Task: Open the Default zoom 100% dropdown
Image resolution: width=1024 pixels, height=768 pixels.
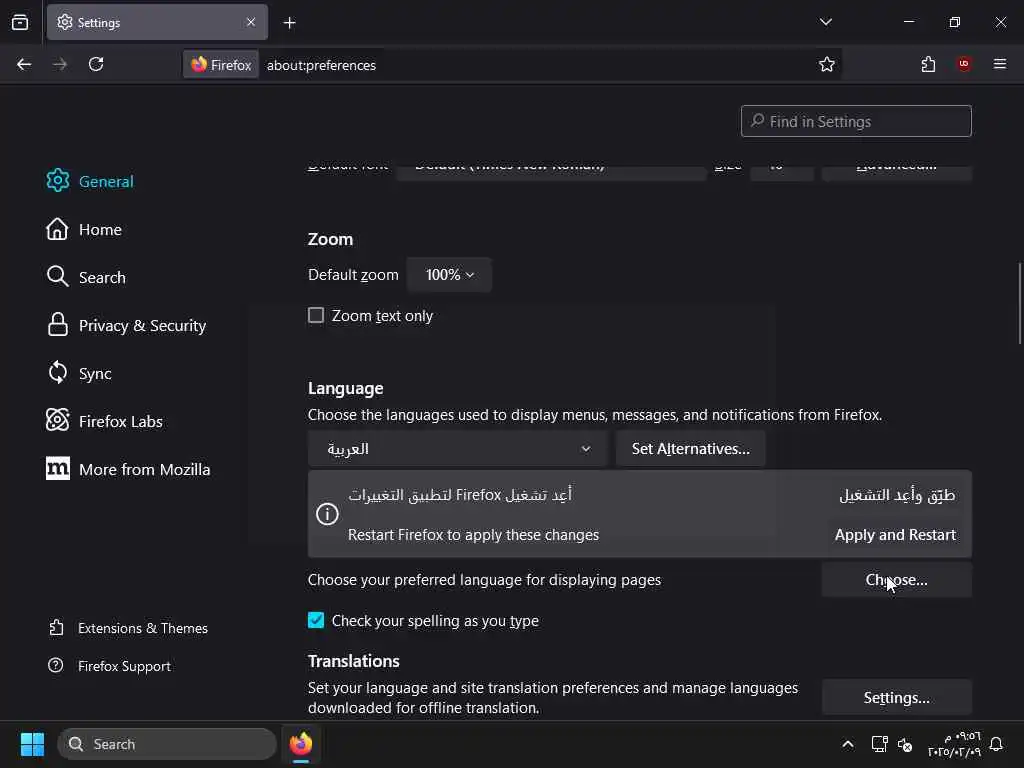Action: [449, 275]
